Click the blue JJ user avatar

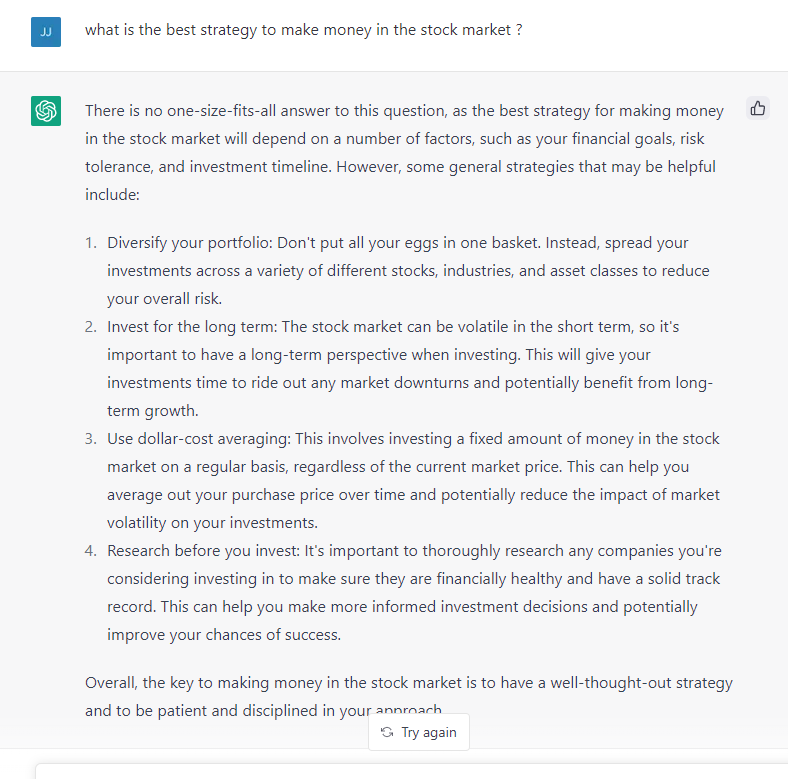point(46,31)
